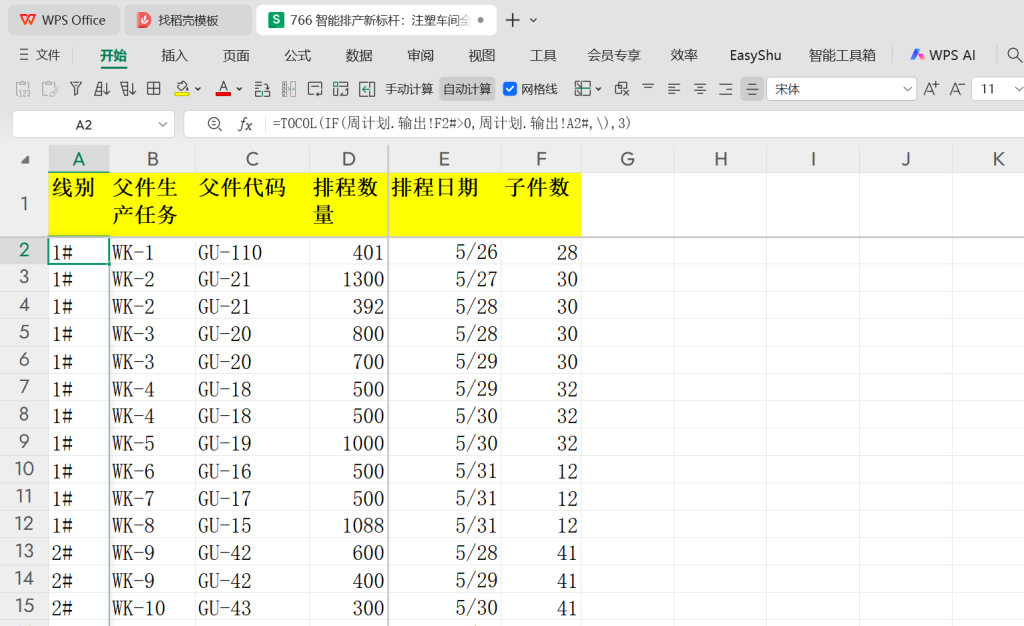The height and width of the screenshot is (626, 1024).
Task: Switch to the WPS Office home tab
Action: (63, 20)
